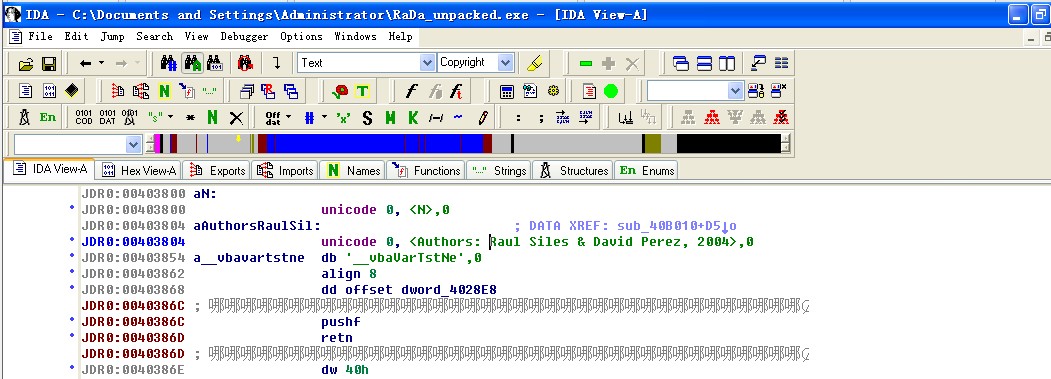
Task: Click the 'align 8' line
Action: coord(349,274)
